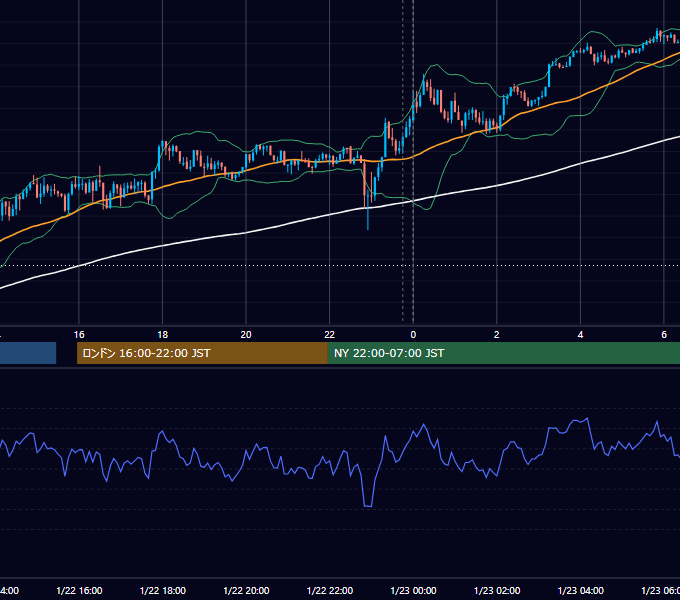The height and width of the screenshot is (600, 680).
Task: Click the 1/22 20:00 date label
Action: (246, 590)
